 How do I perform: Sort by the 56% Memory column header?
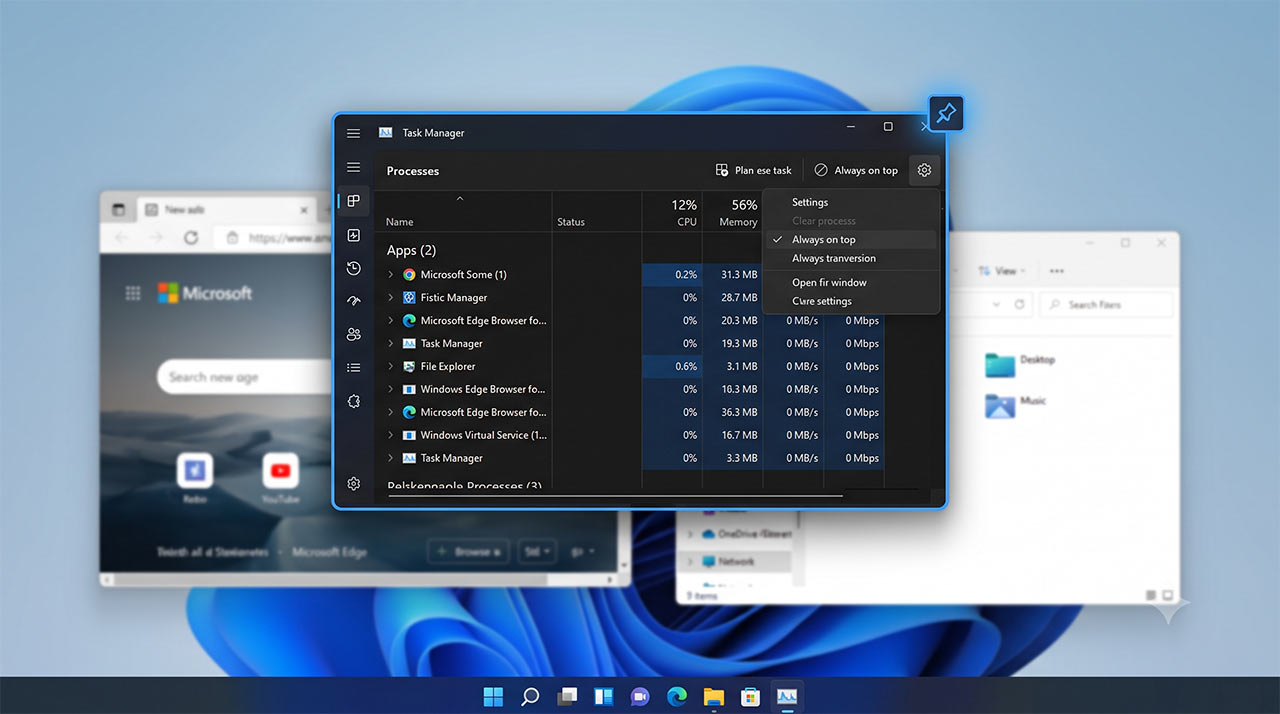pyautogui.click(x=732, y=212)
